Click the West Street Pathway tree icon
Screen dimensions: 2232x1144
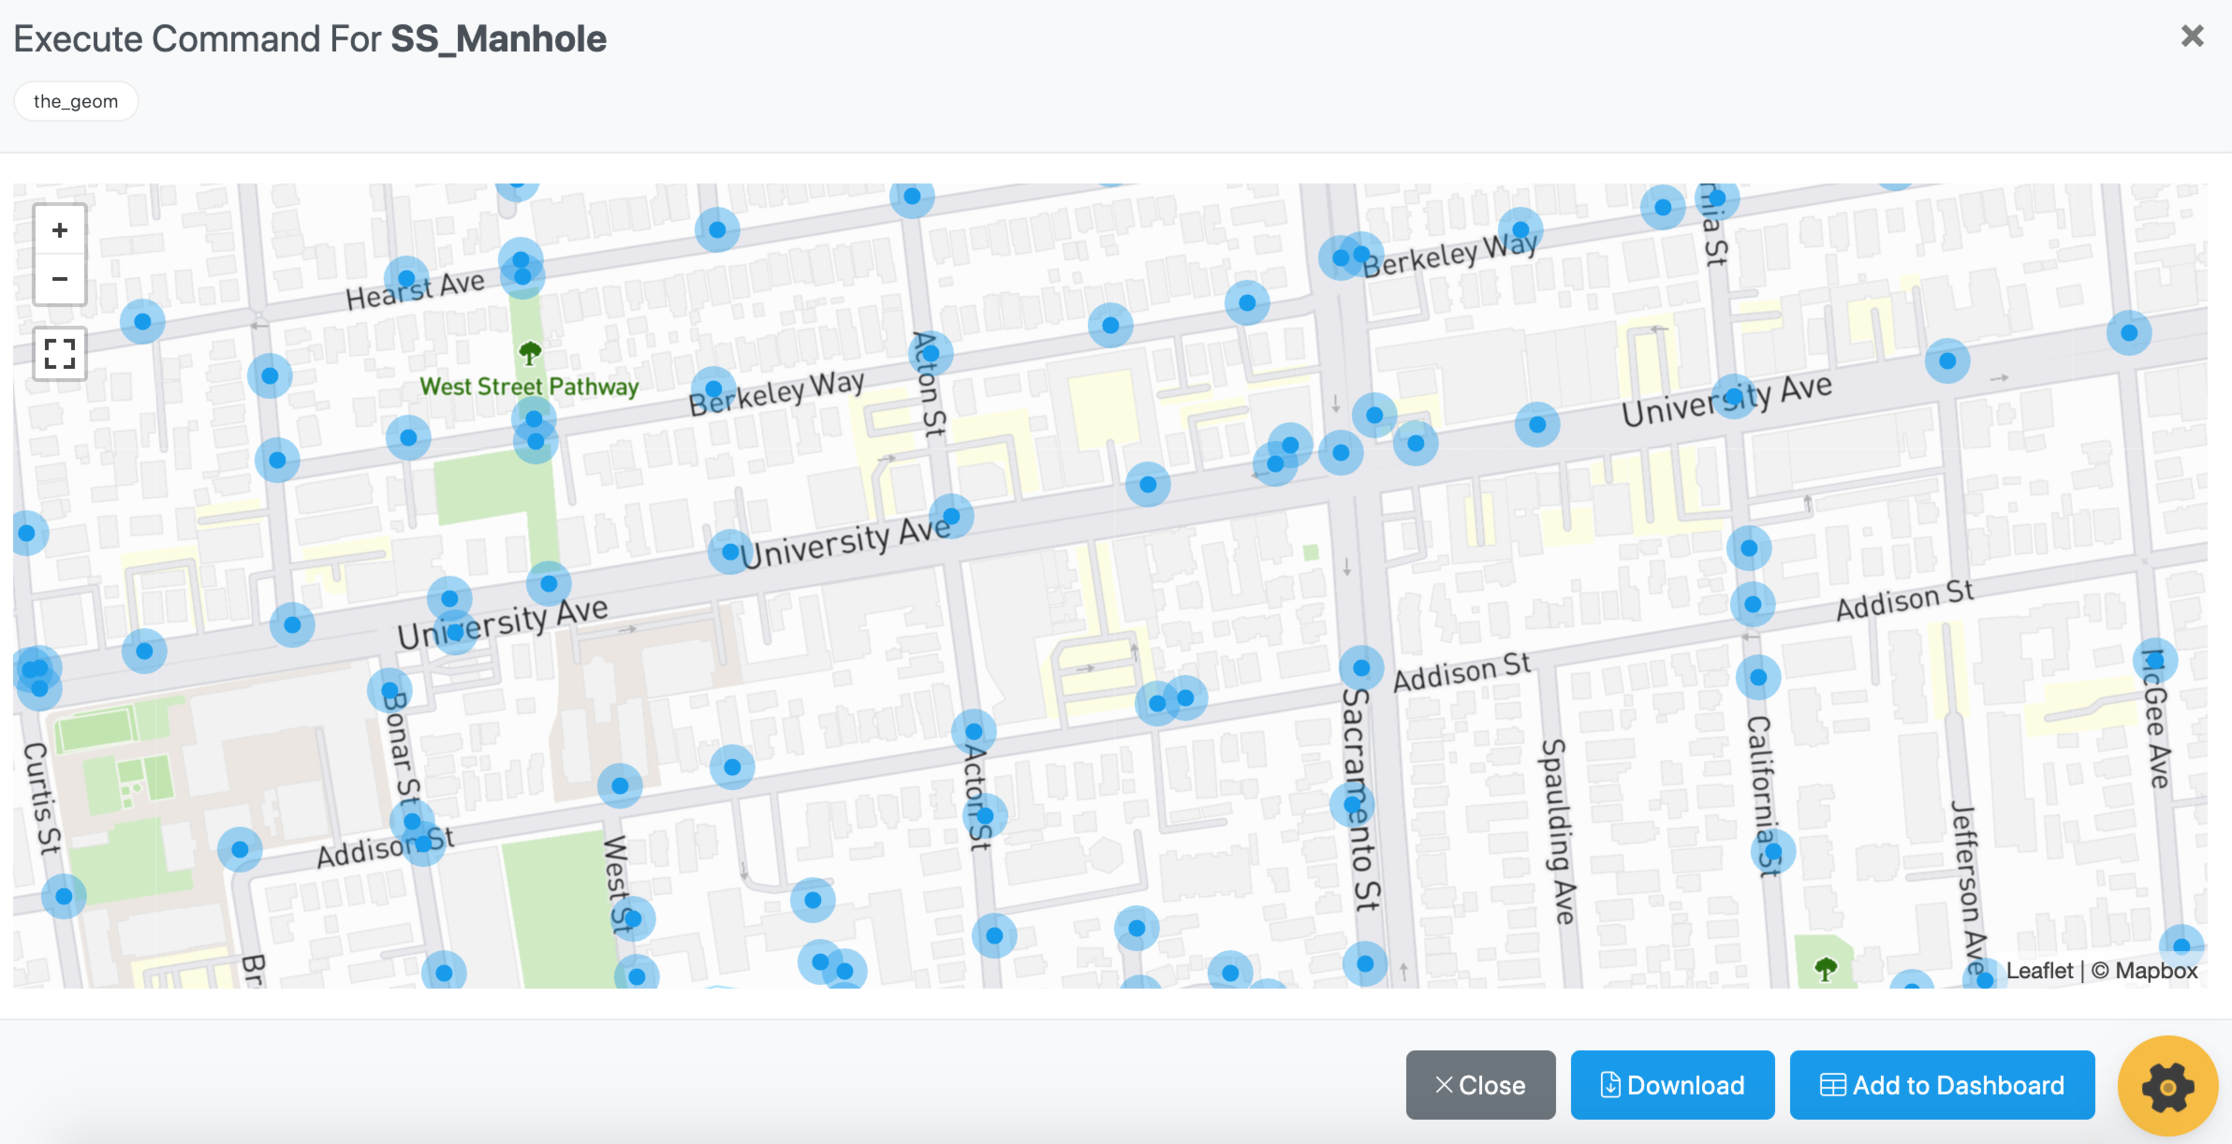(x=530, y=353)
